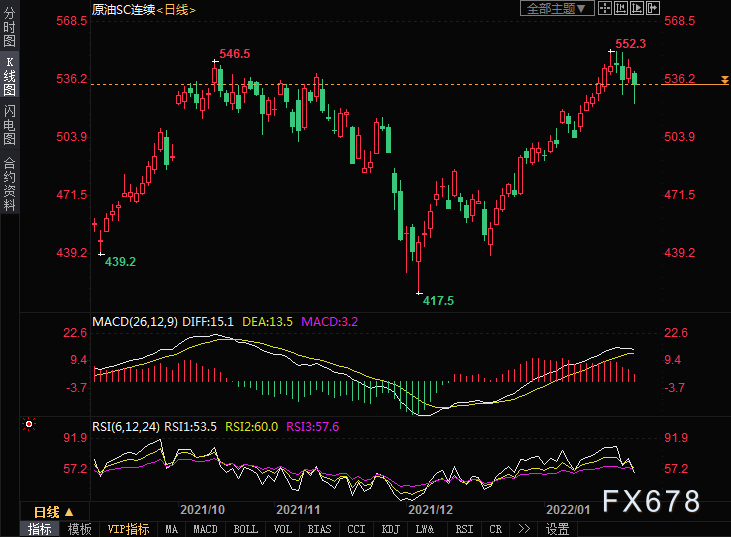Open the 闪电图 side tab
Screen dimensions: 731x537
[x=9, y=124]
